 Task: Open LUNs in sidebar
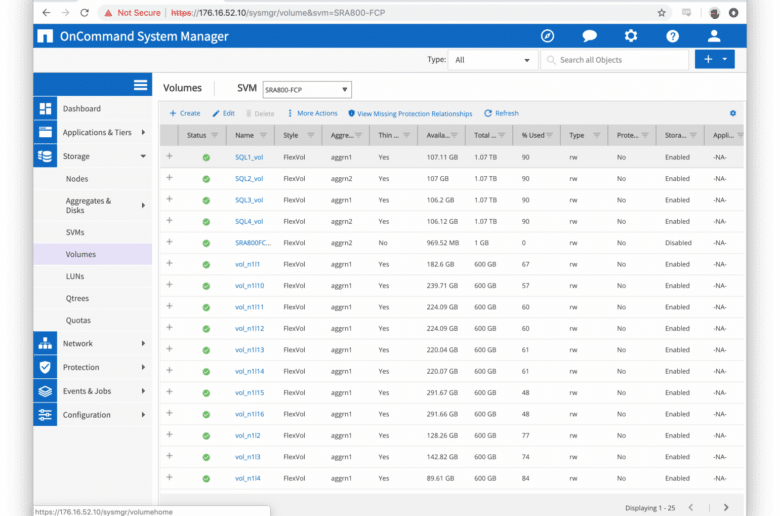click(75, 276)
